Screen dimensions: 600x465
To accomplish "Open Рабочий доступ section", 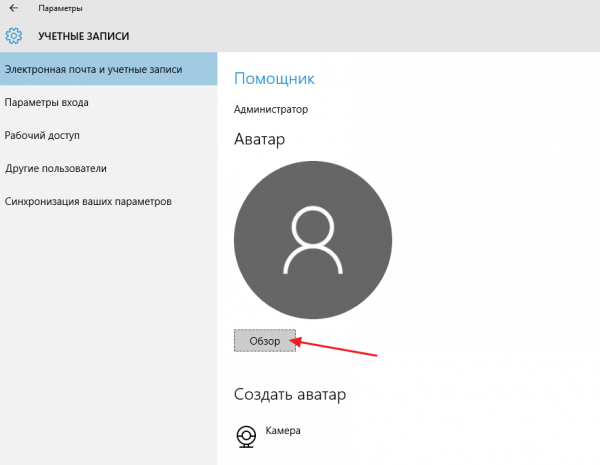I will click(109, 135).
